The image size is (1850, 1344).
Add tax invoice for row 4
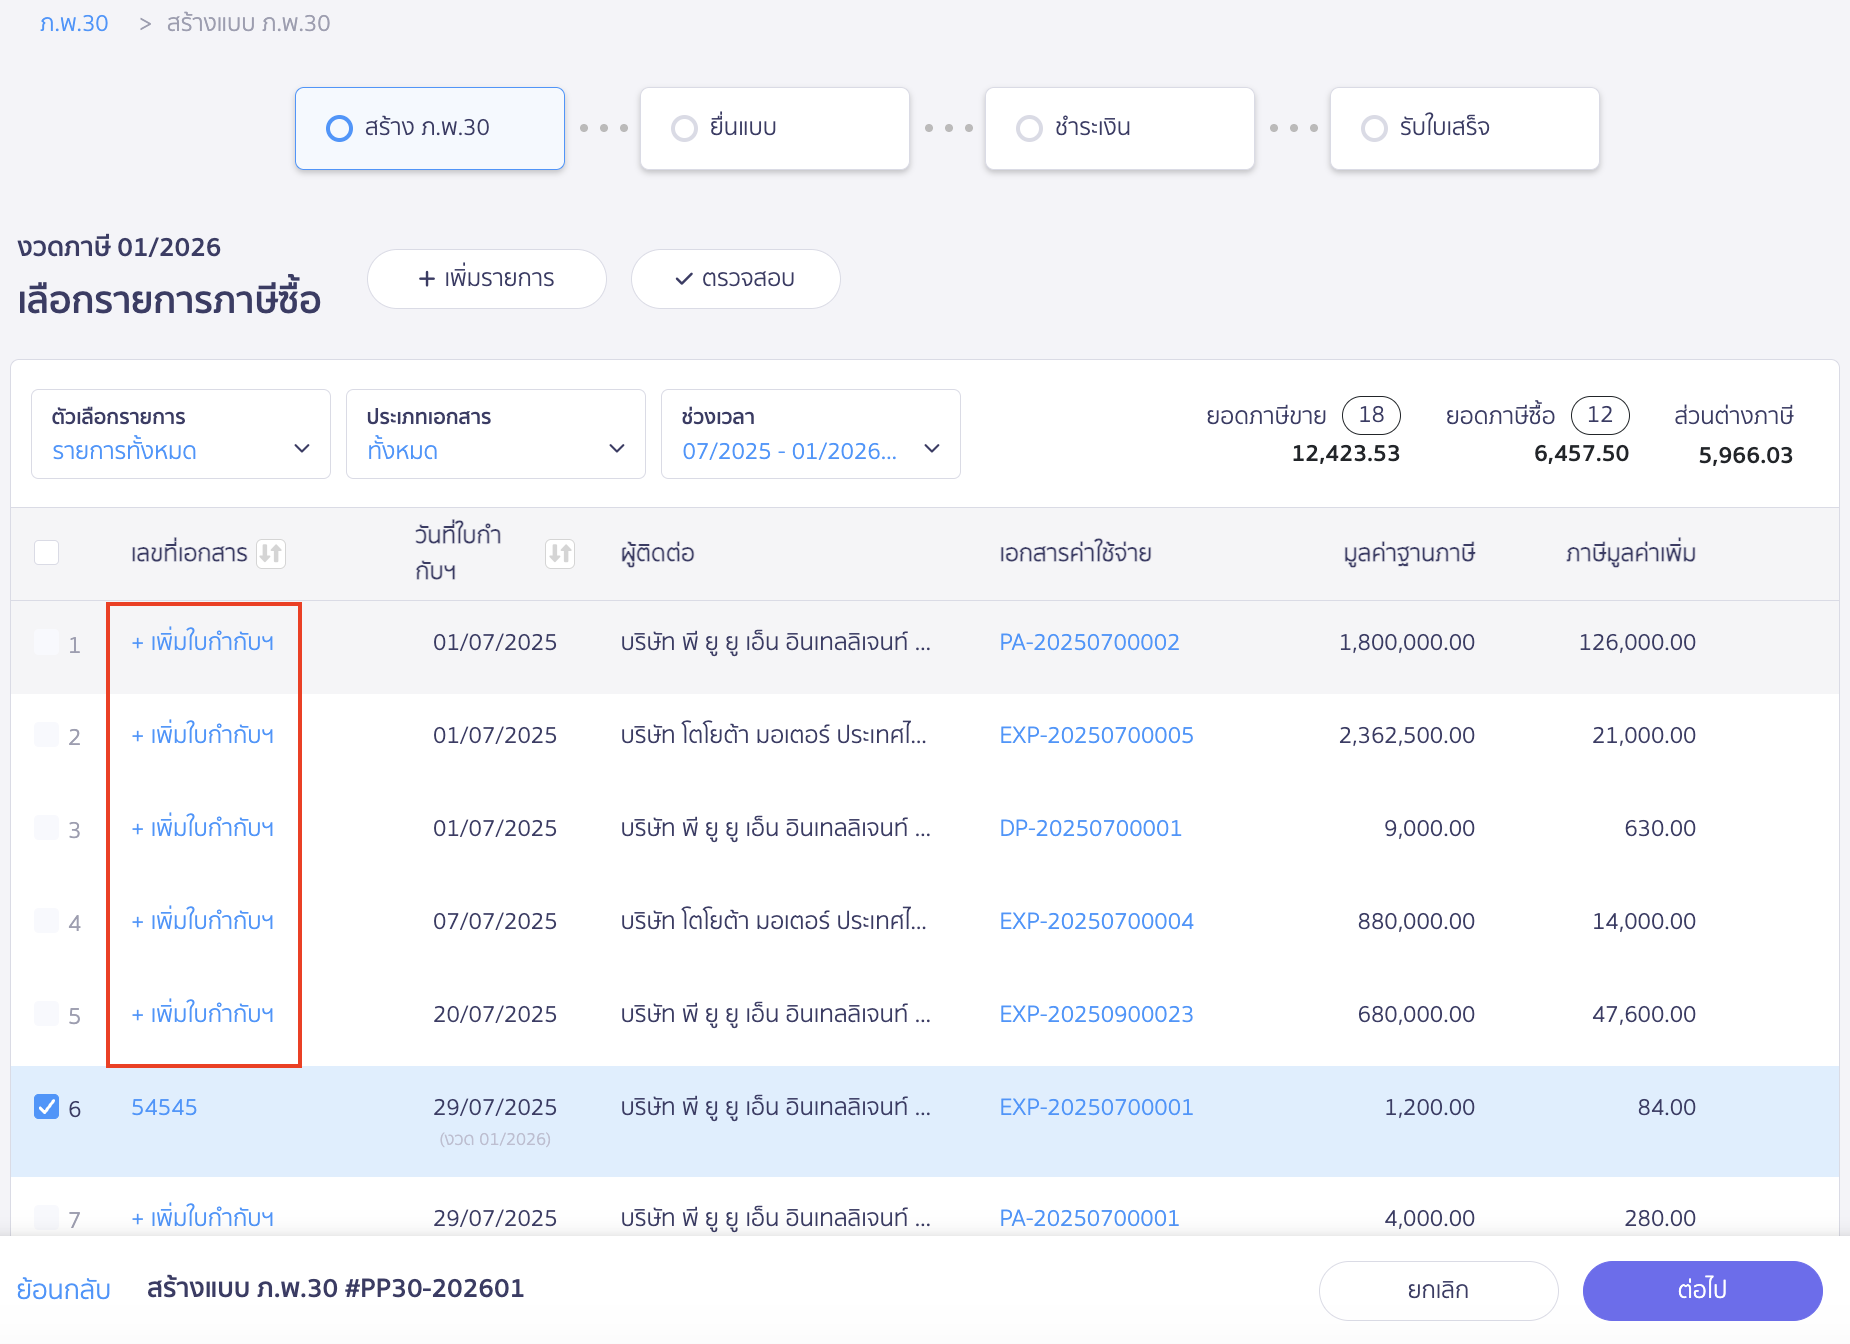(203, 921)
